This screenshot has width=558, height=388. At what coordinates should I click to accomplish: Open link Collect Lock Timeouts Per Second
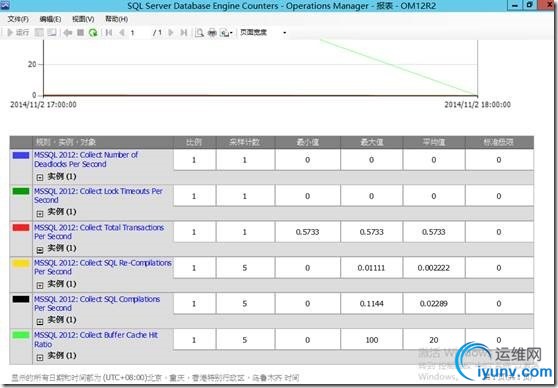98,195
